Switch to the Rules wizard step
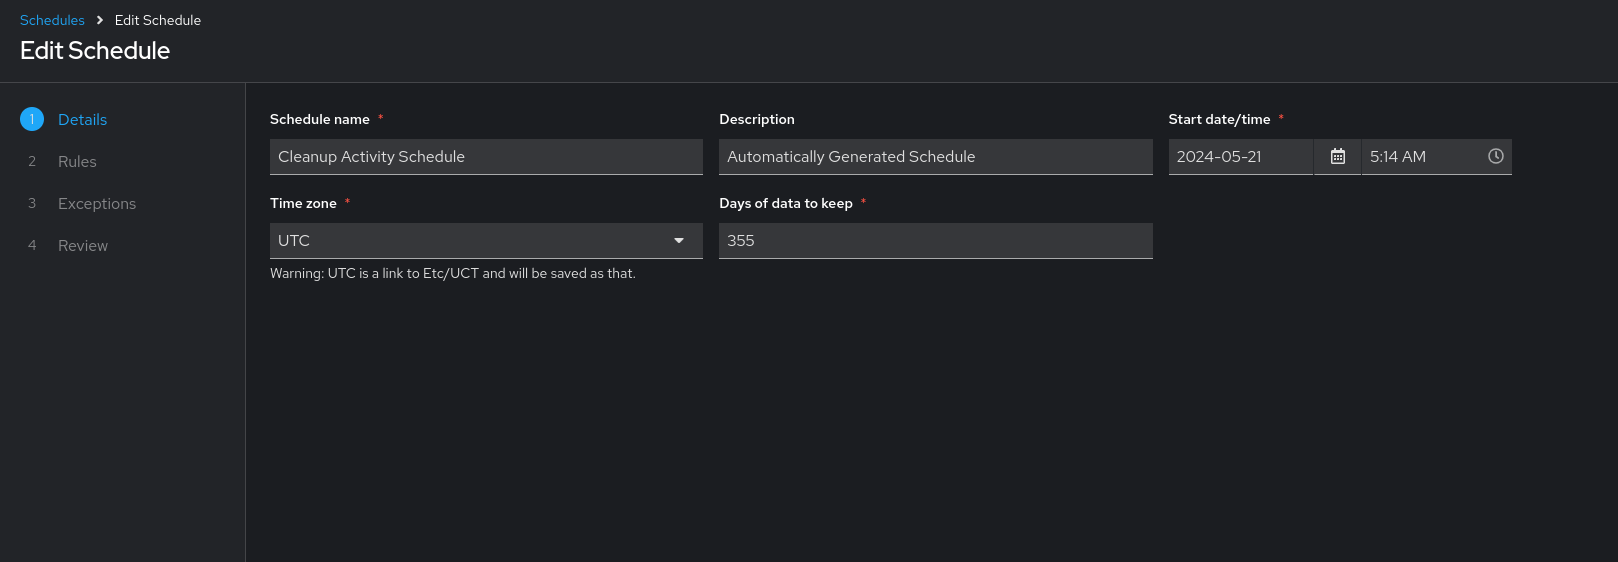The height and width of the screenshot is (562, 1618). [x=77, y=162]
